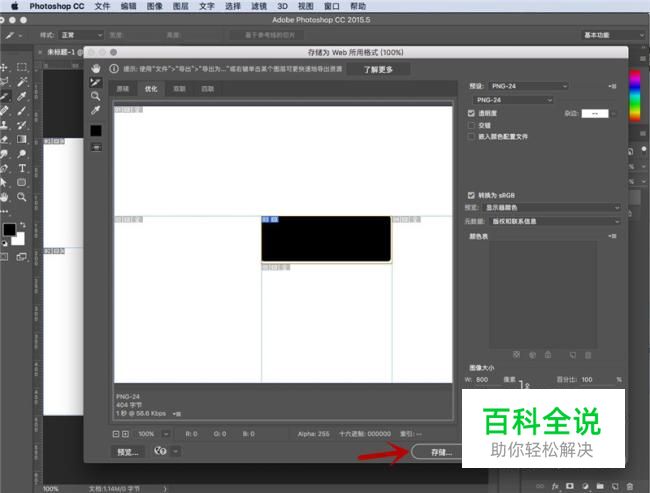Select Zoom tool in Save for Web dialog
Image resolution: width=650 pixels, height=493 pixels.
pos(96,96)
